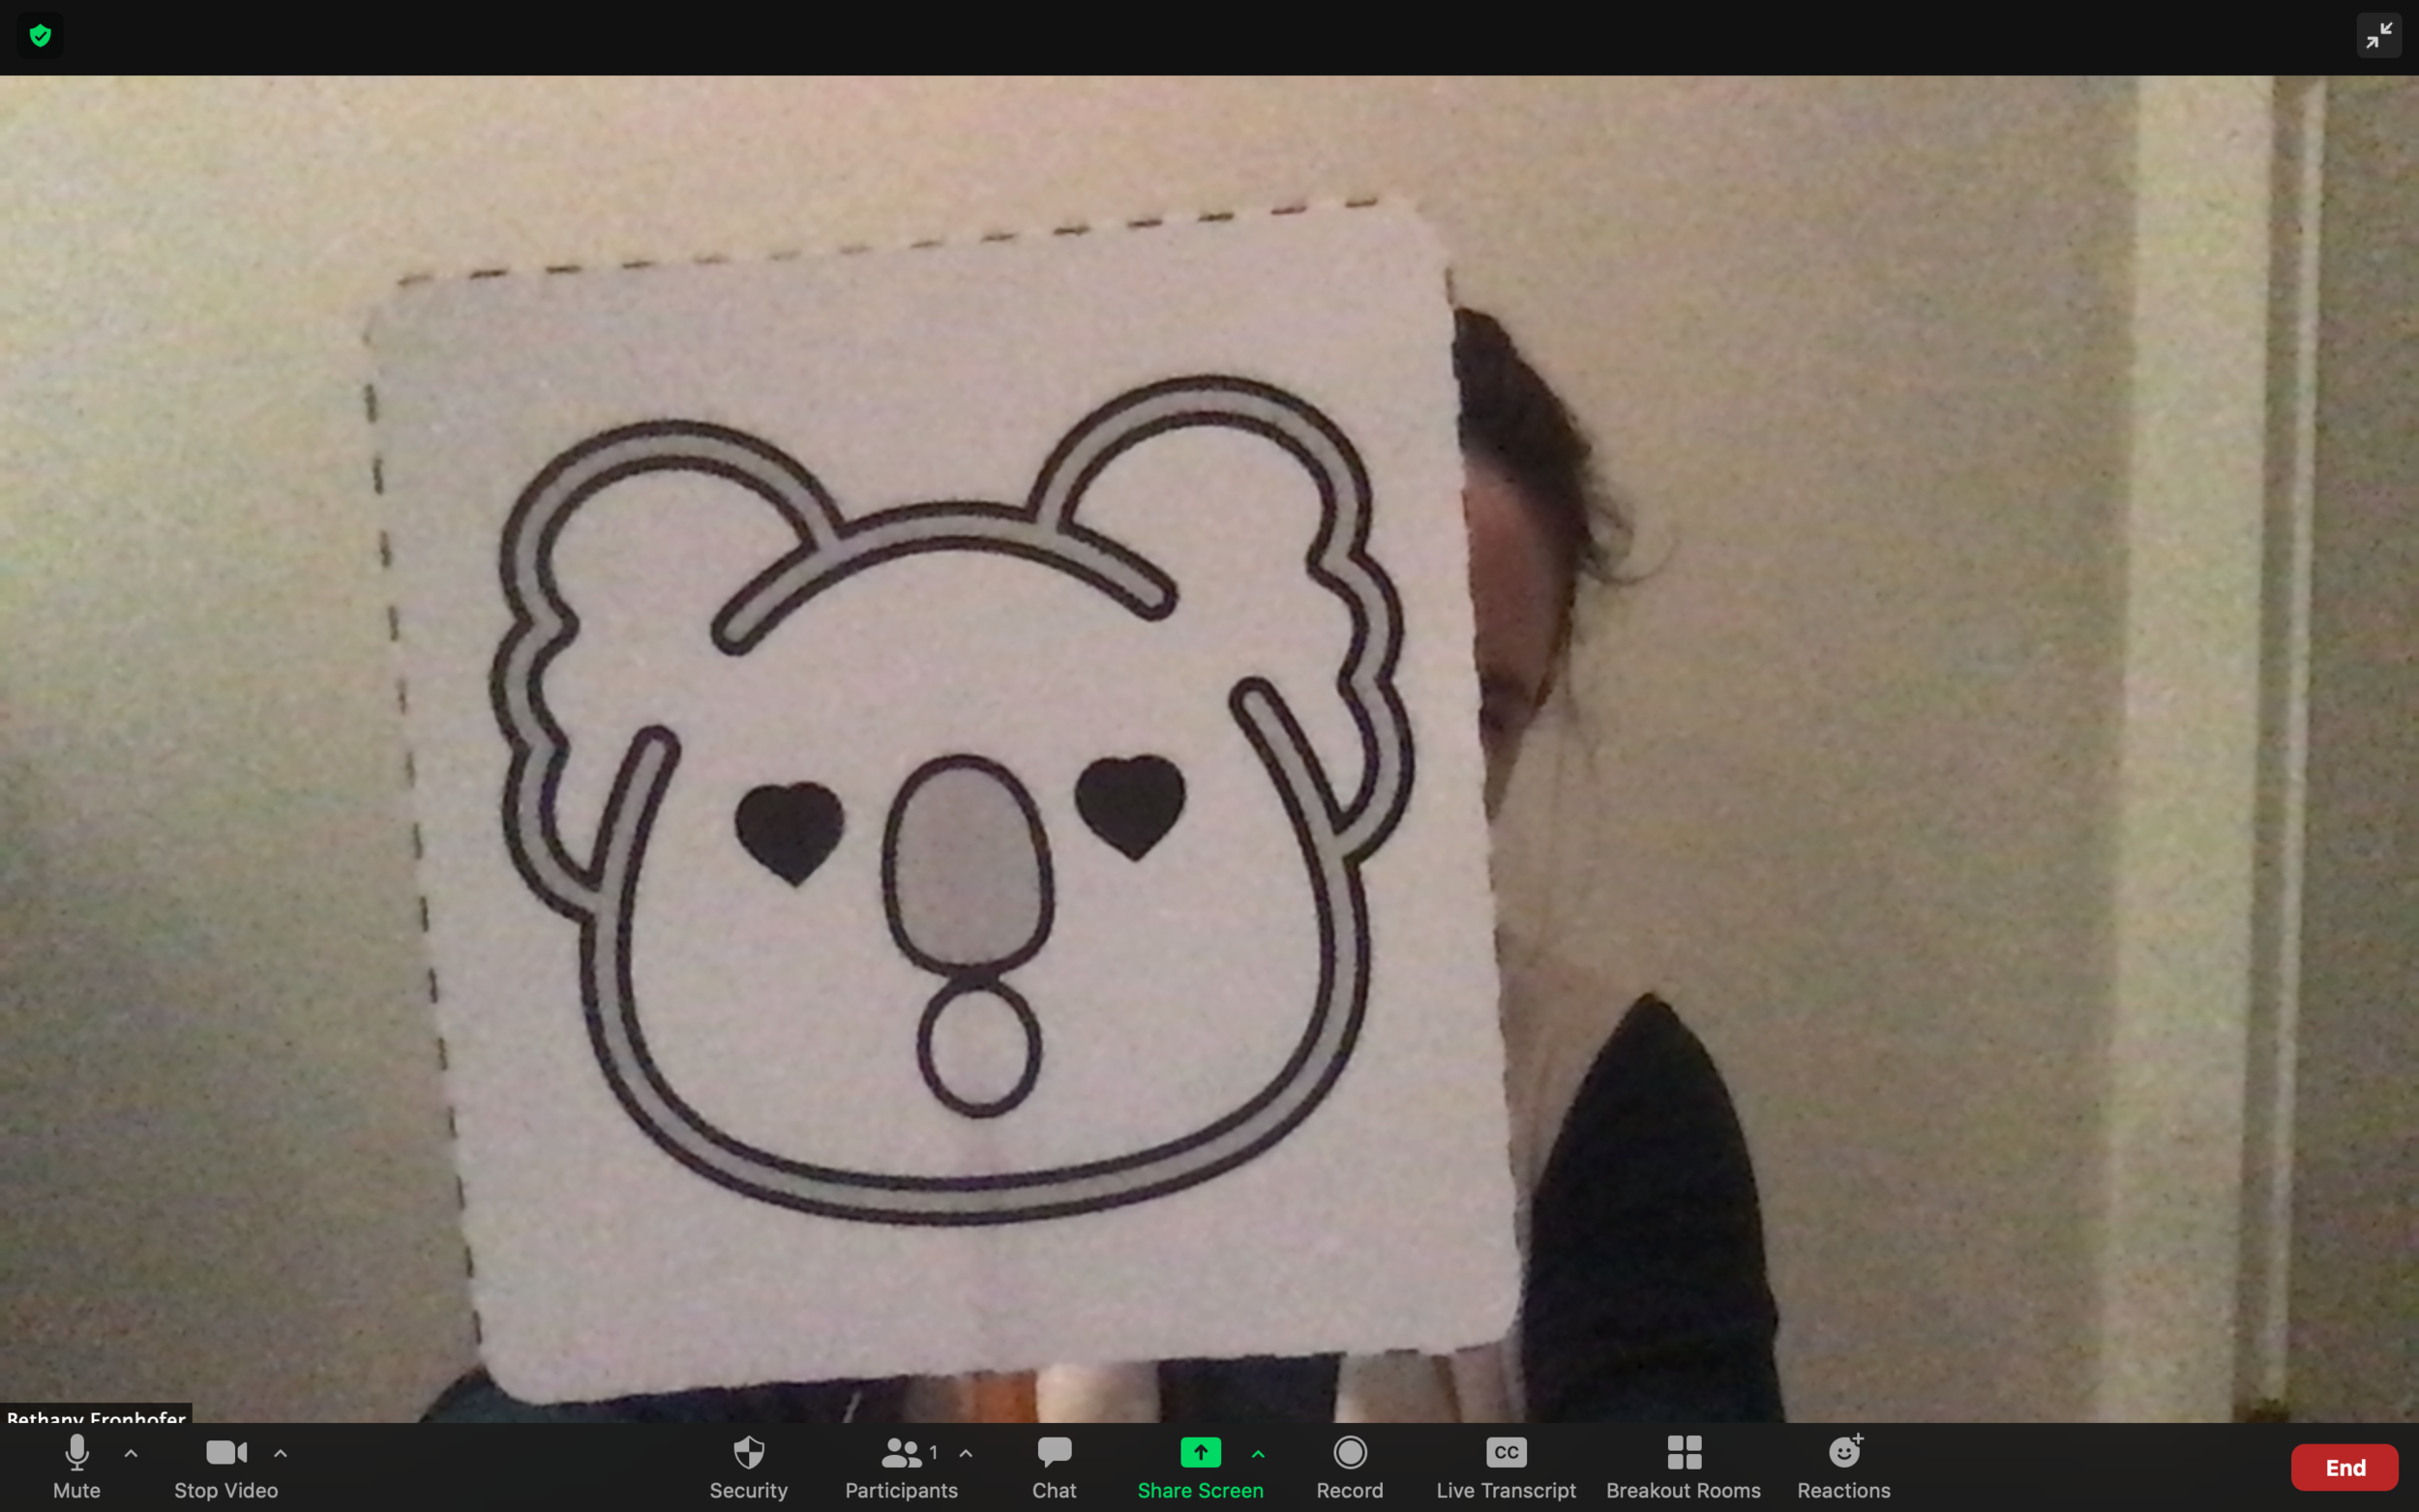Mute the microphone
Image resolution: width=2419 pixels, height=1512 pixels.
coord(77,1452)
